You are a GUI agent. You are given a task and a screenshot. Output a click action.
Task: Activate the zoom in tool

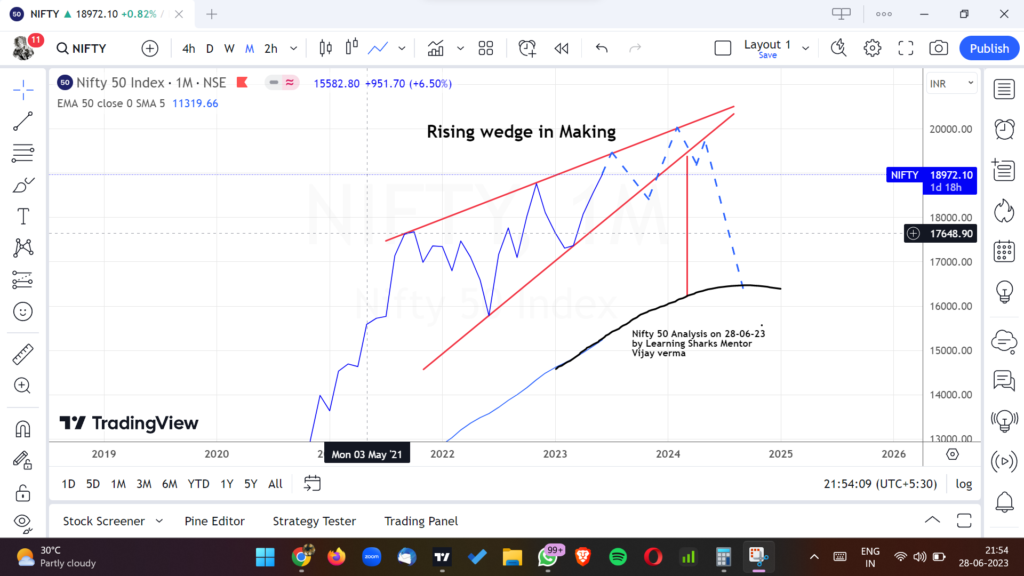click(23, 385)
